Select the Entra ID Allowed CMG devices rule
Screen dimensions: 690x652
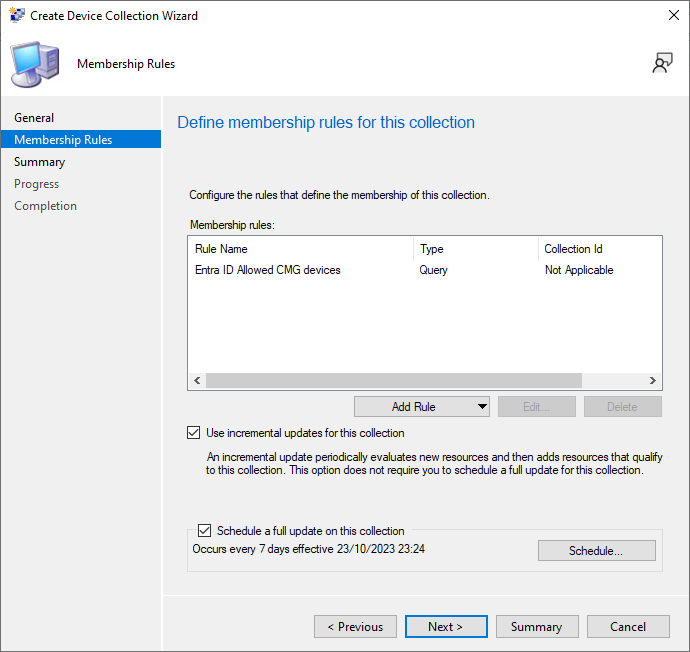tap(268, 270)
